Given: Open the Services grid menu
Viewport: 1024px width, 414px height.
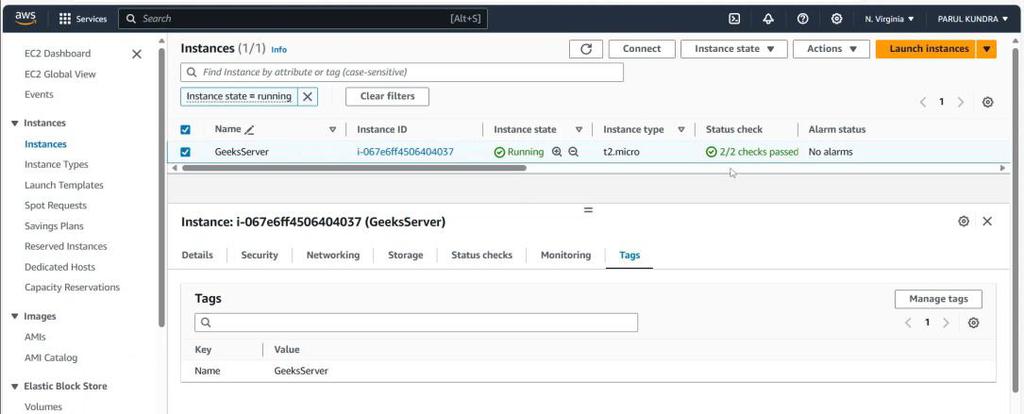Looking at the screenshot, I should (82, 19).
